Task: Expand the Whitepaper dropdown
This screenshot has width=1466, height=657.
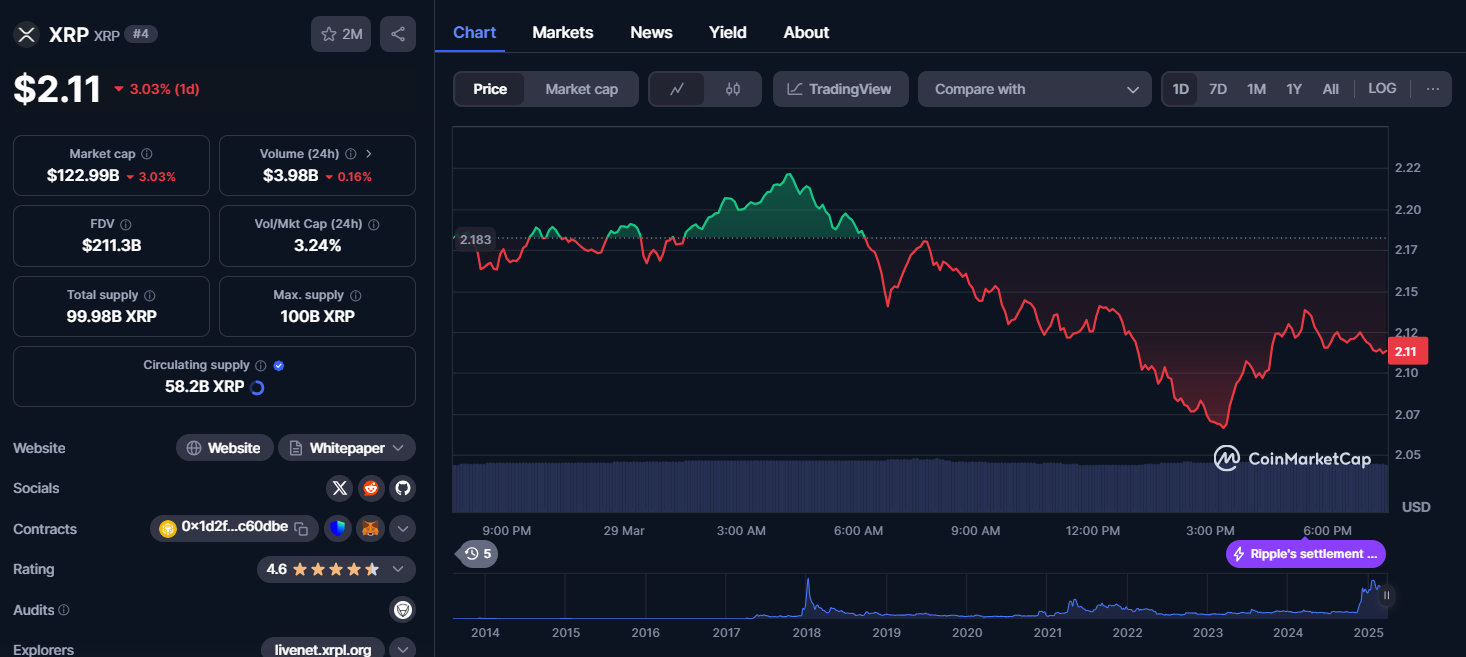Action: tap(347, 448)
